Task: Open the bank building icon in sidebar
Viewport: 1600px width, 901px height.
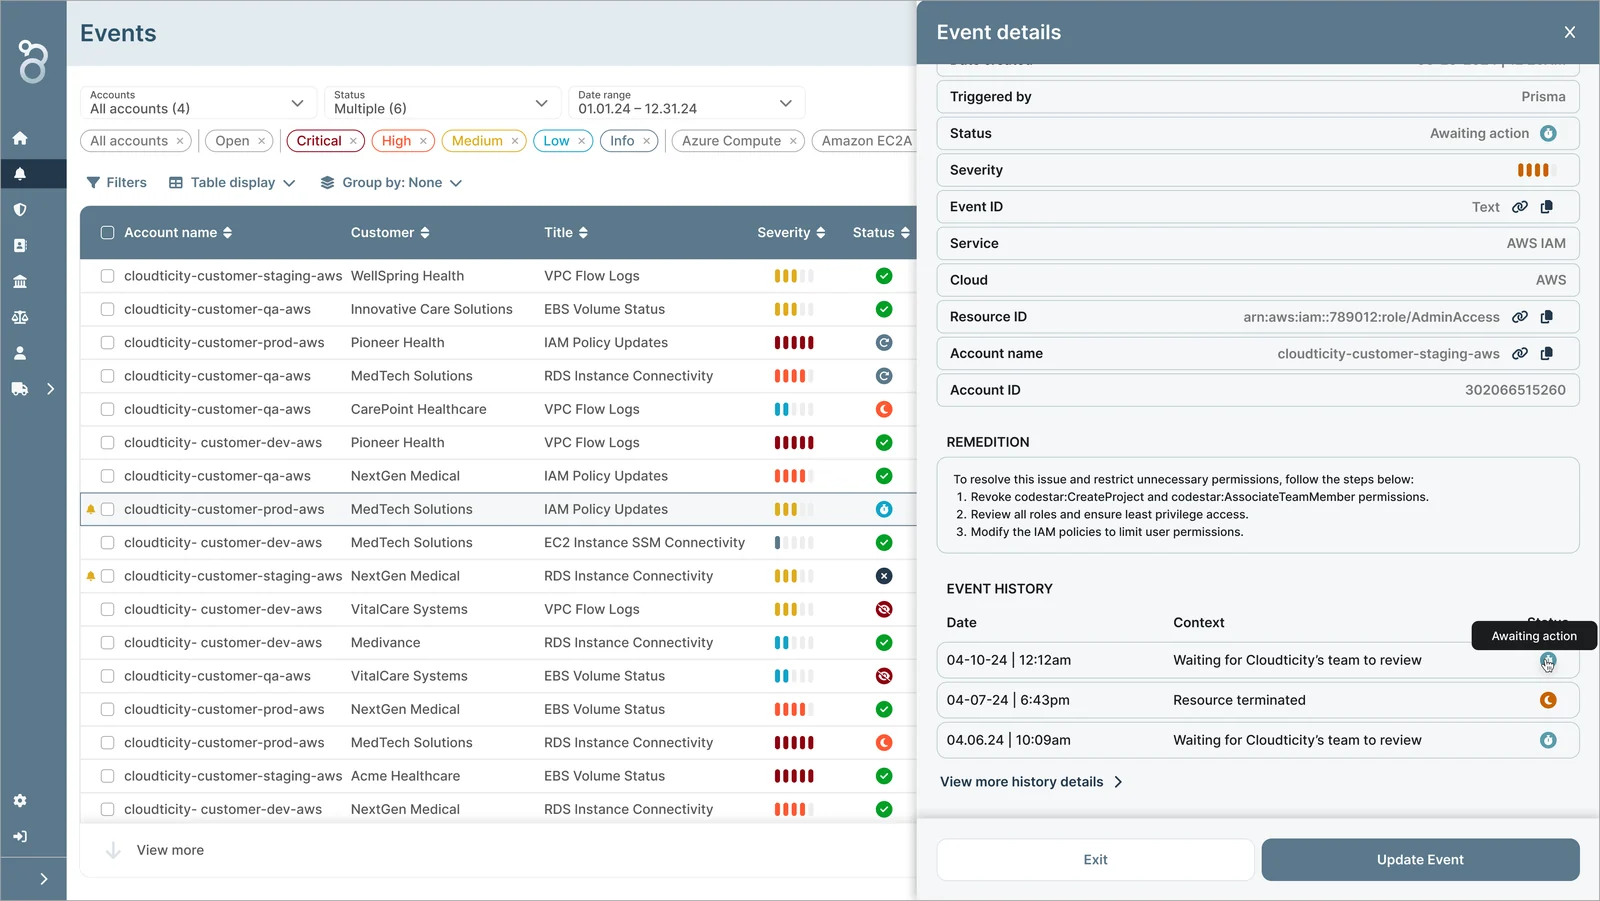Action: point(20,282)
